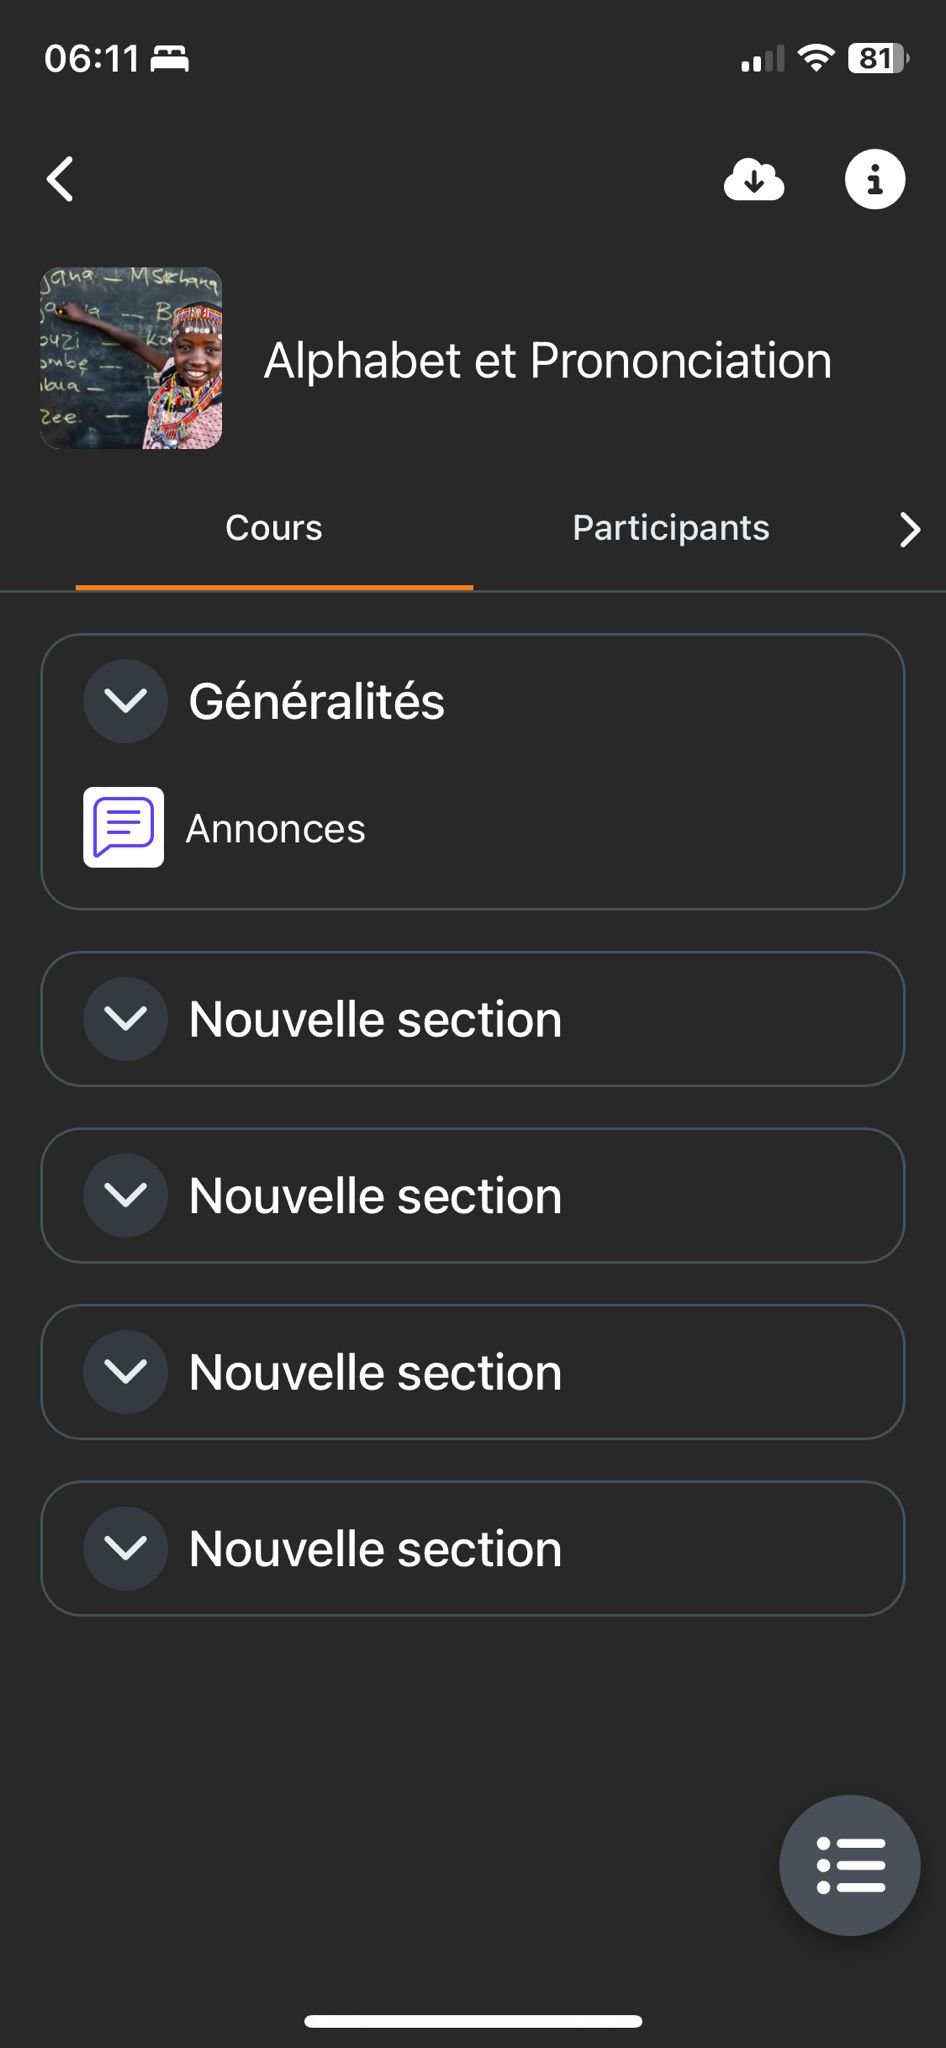Switch to the Cours tab
946x2048 pixels.
pos(274,528)
